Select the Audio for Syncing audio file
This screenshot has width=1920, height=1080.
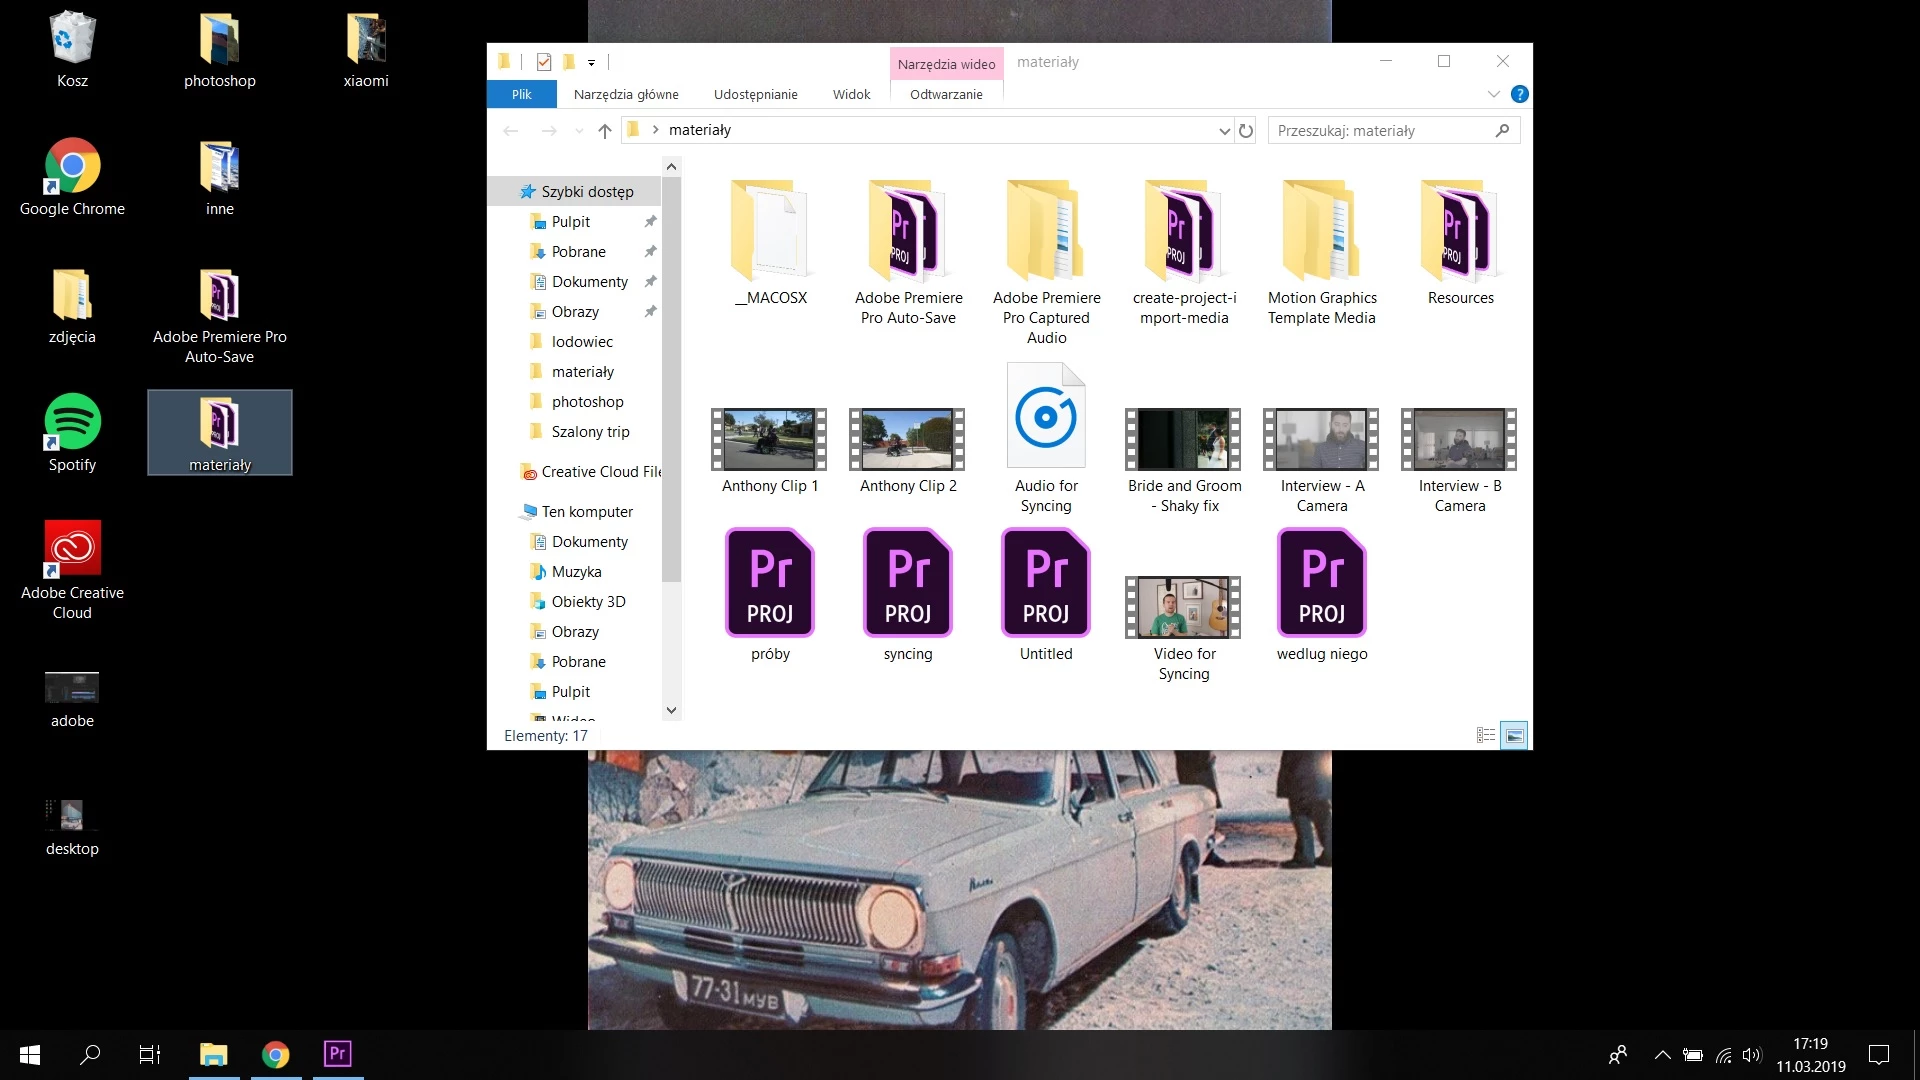(1045, 420)
